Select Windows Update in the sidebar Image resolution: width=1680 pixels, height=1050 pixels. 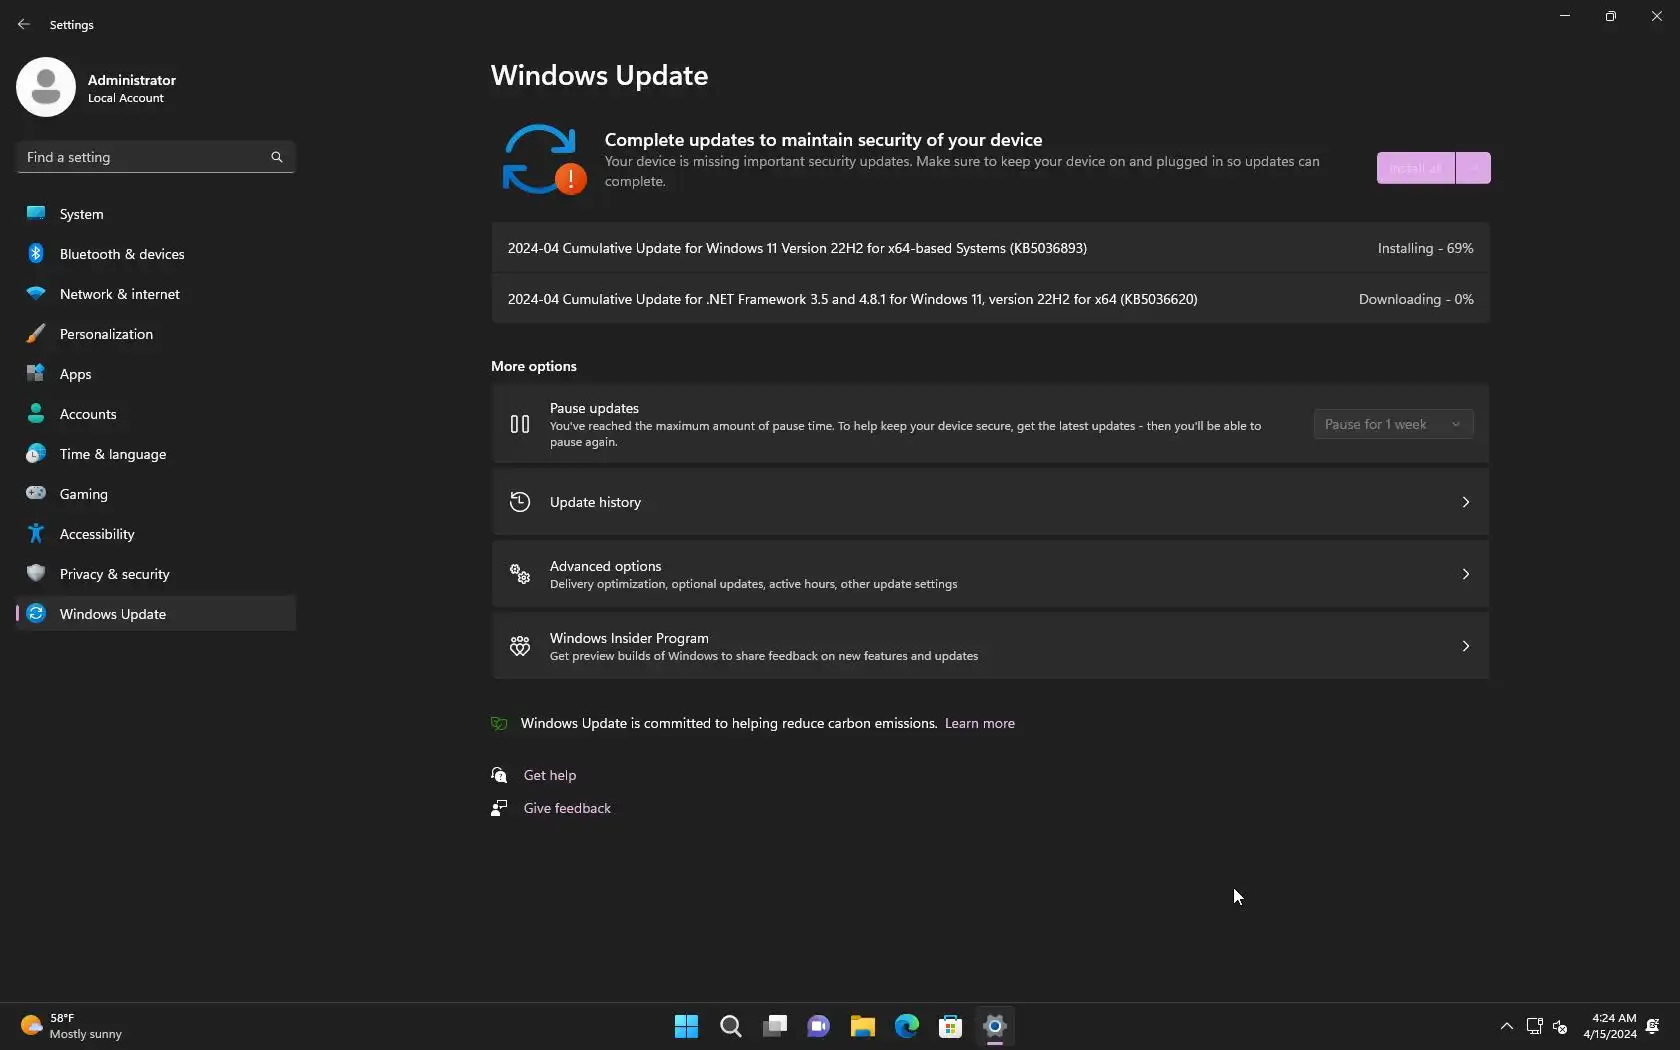(156, 614)
